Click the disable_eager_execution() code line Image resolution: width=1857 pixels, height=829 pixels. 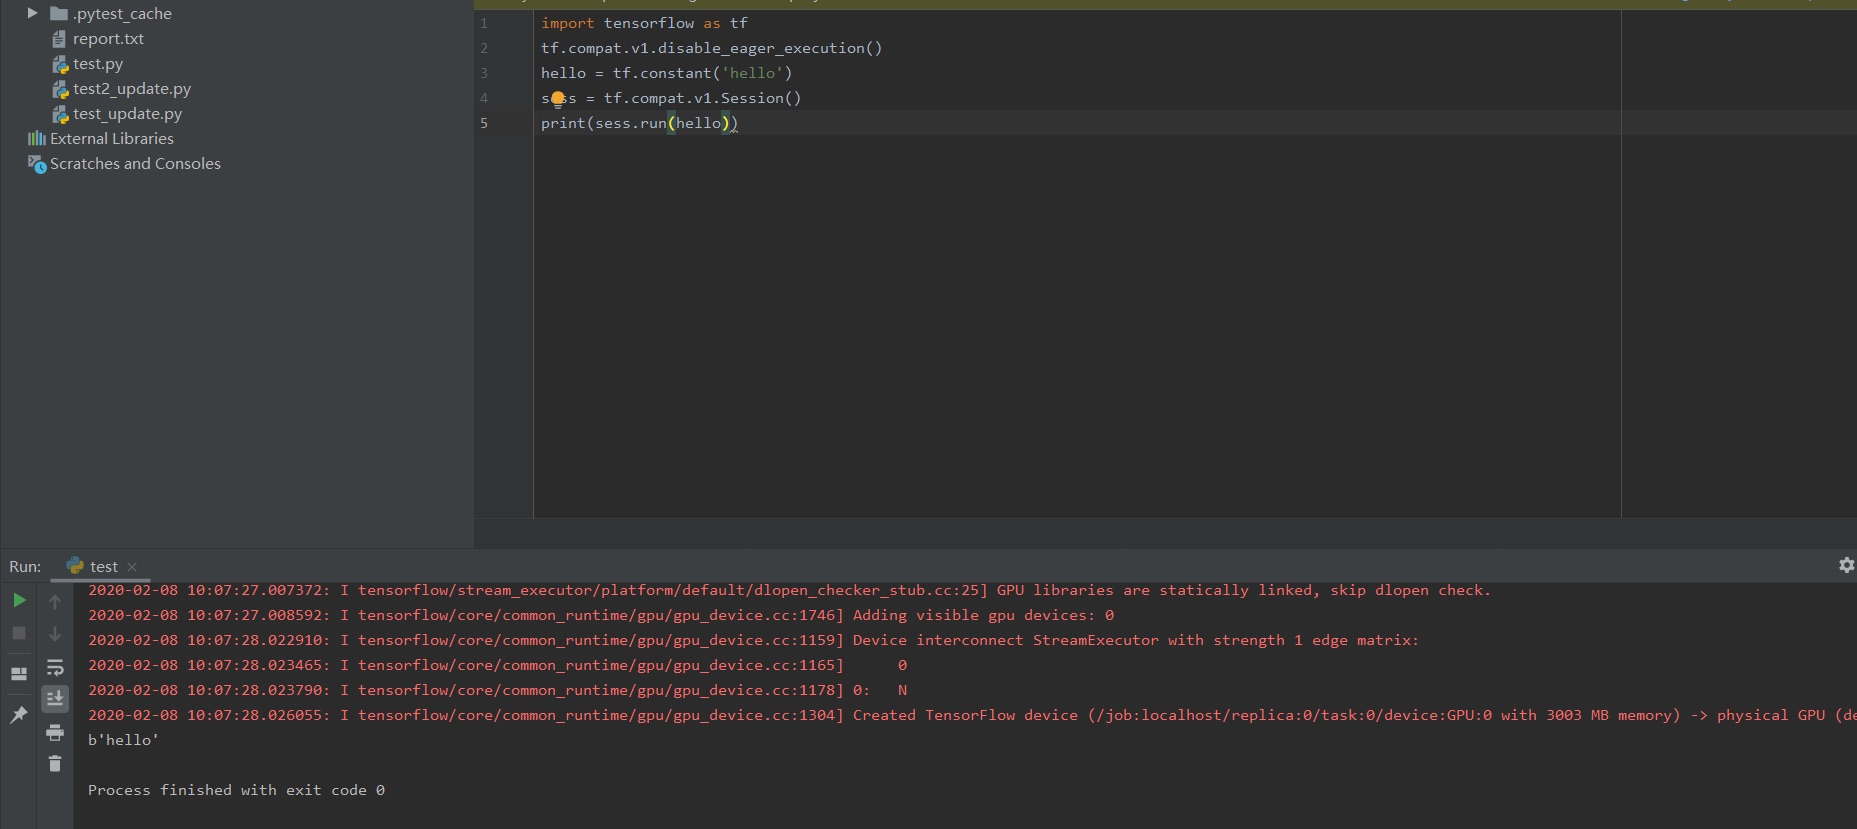[711, 48]
